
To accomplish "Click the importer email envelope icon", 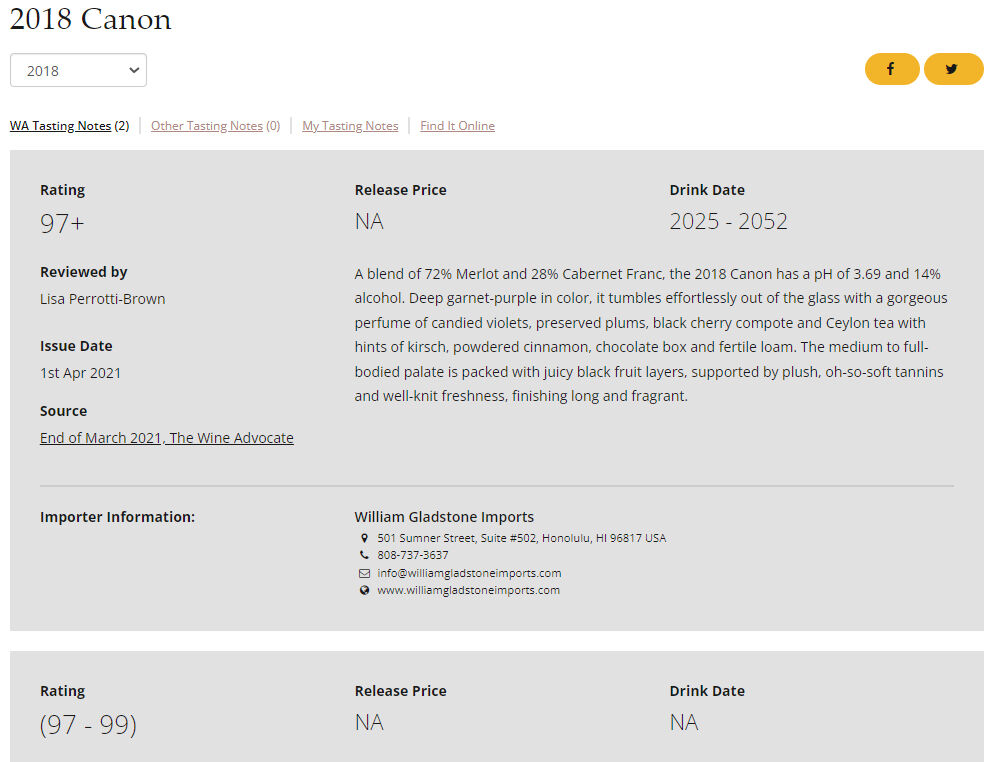I will 364,573.
